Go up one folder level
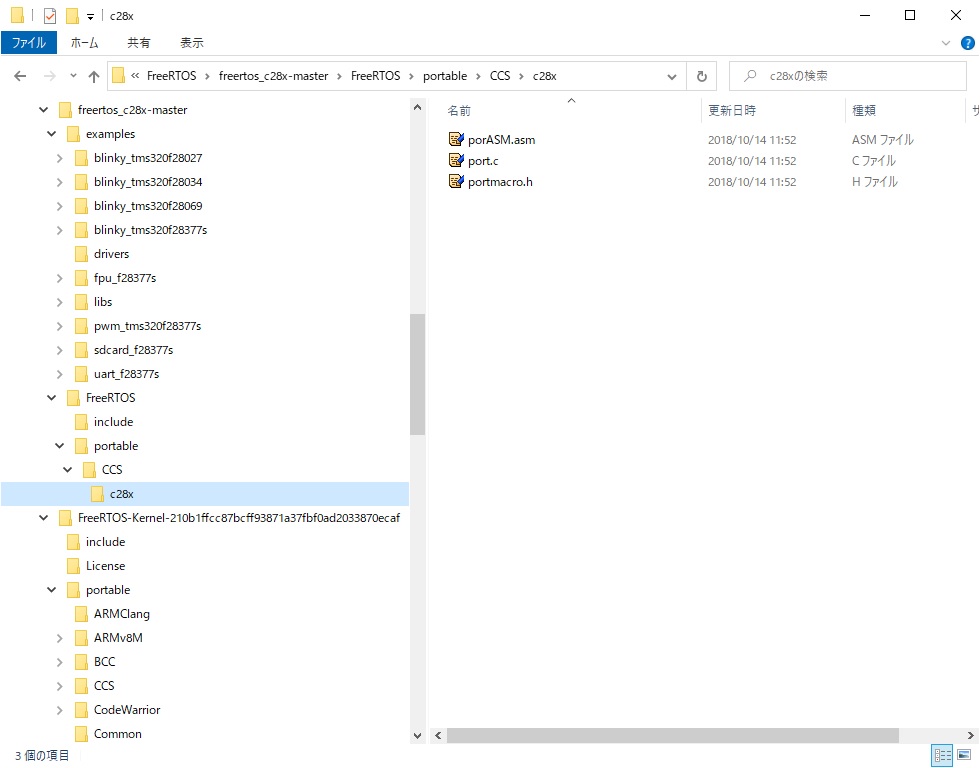Screen dimensions: 980x768 tap(94, 76)
